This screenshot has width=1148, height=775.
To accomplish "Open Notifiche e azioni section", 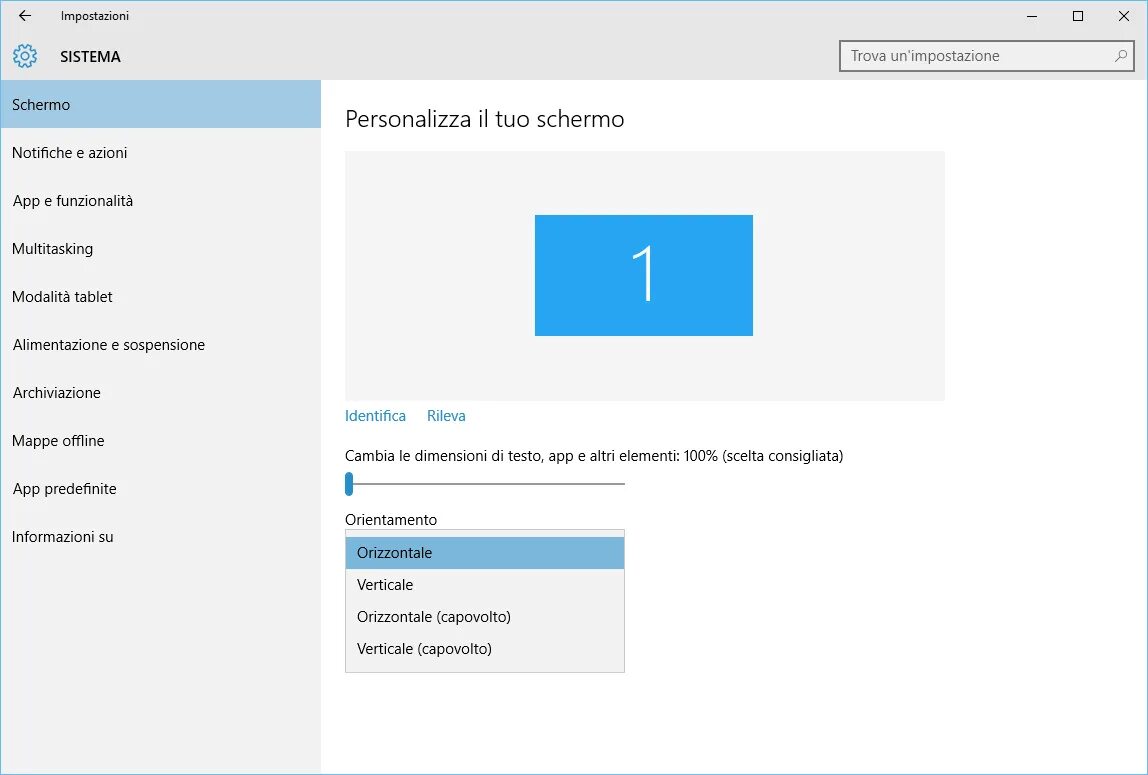I will [x=160, y=152].
